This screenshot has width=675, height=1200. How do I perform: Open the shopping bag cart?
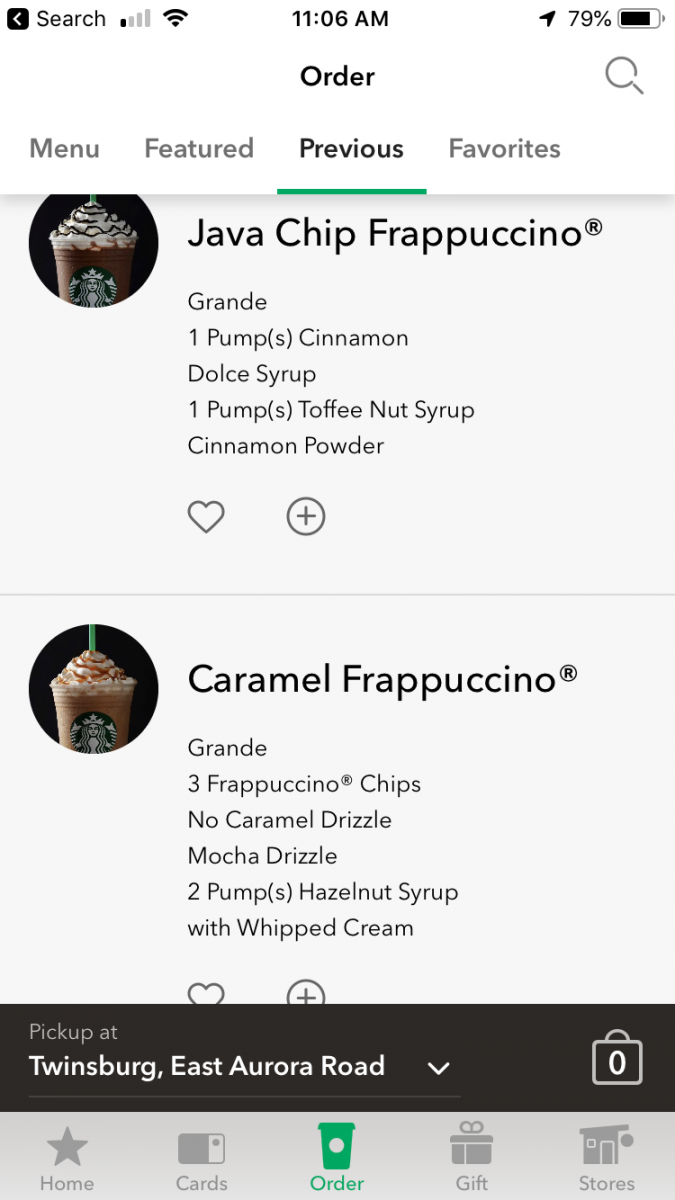click(616, 1060)
